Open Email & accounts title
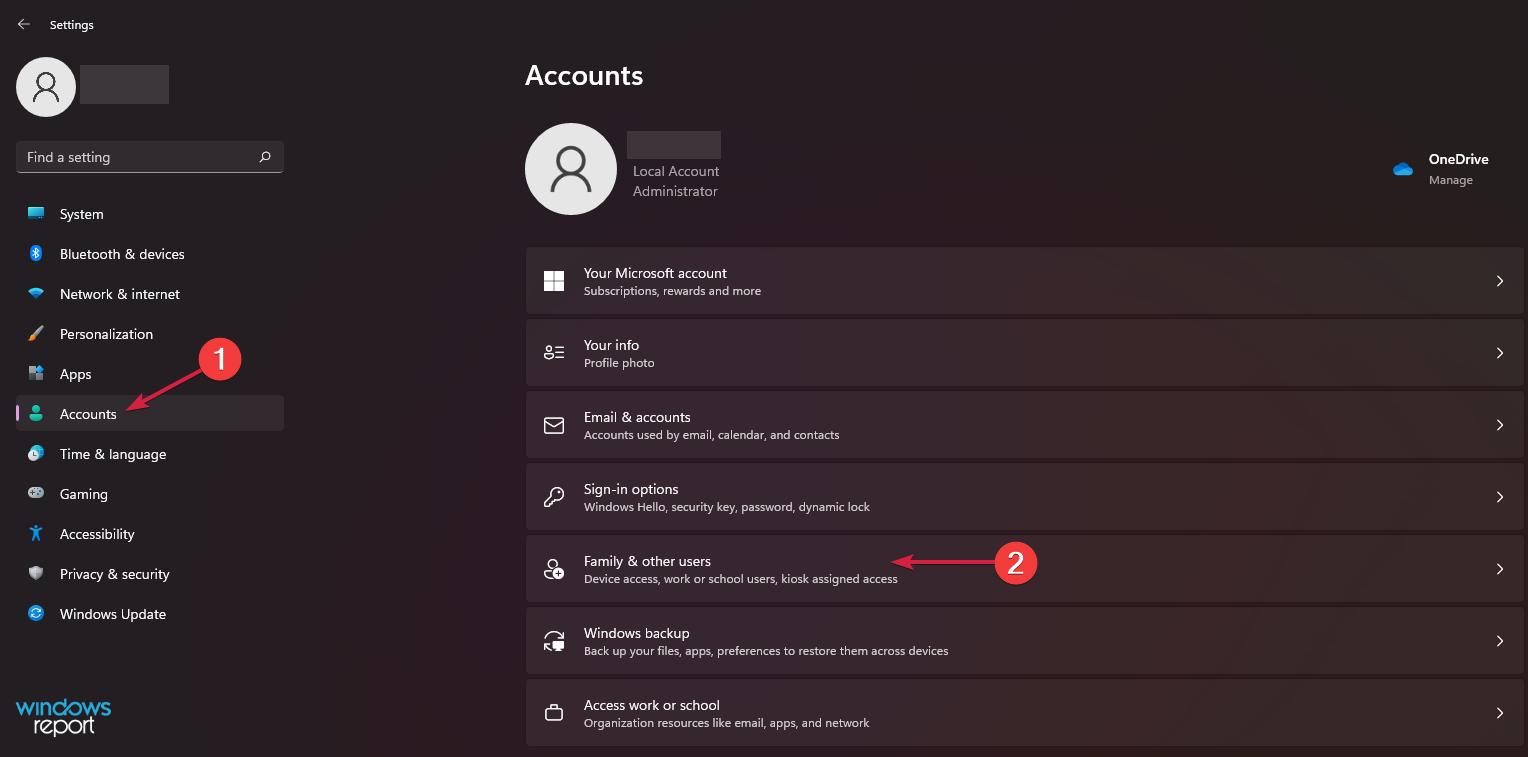The height and width of the screenshot is (757, 1528). click(x=637, y=417)
